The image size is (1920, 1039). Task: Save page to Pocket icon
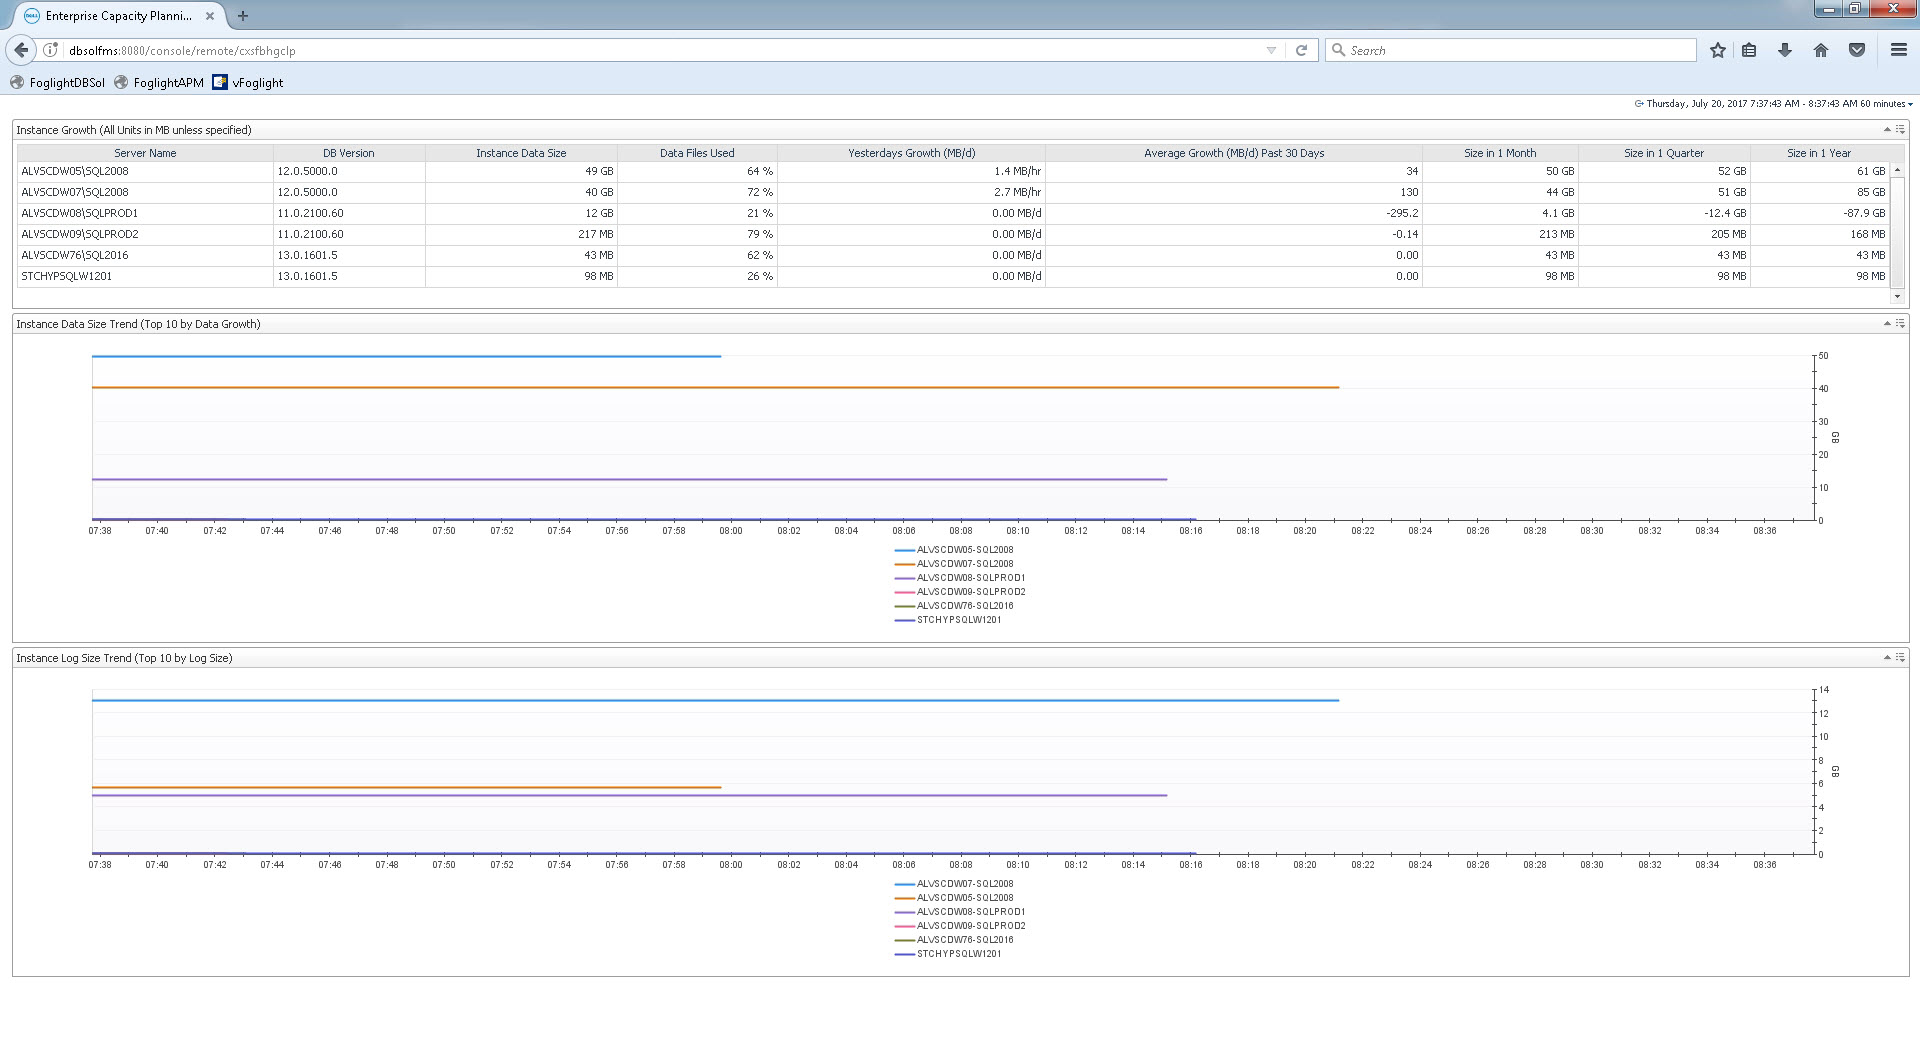(x=1857, y=50)
